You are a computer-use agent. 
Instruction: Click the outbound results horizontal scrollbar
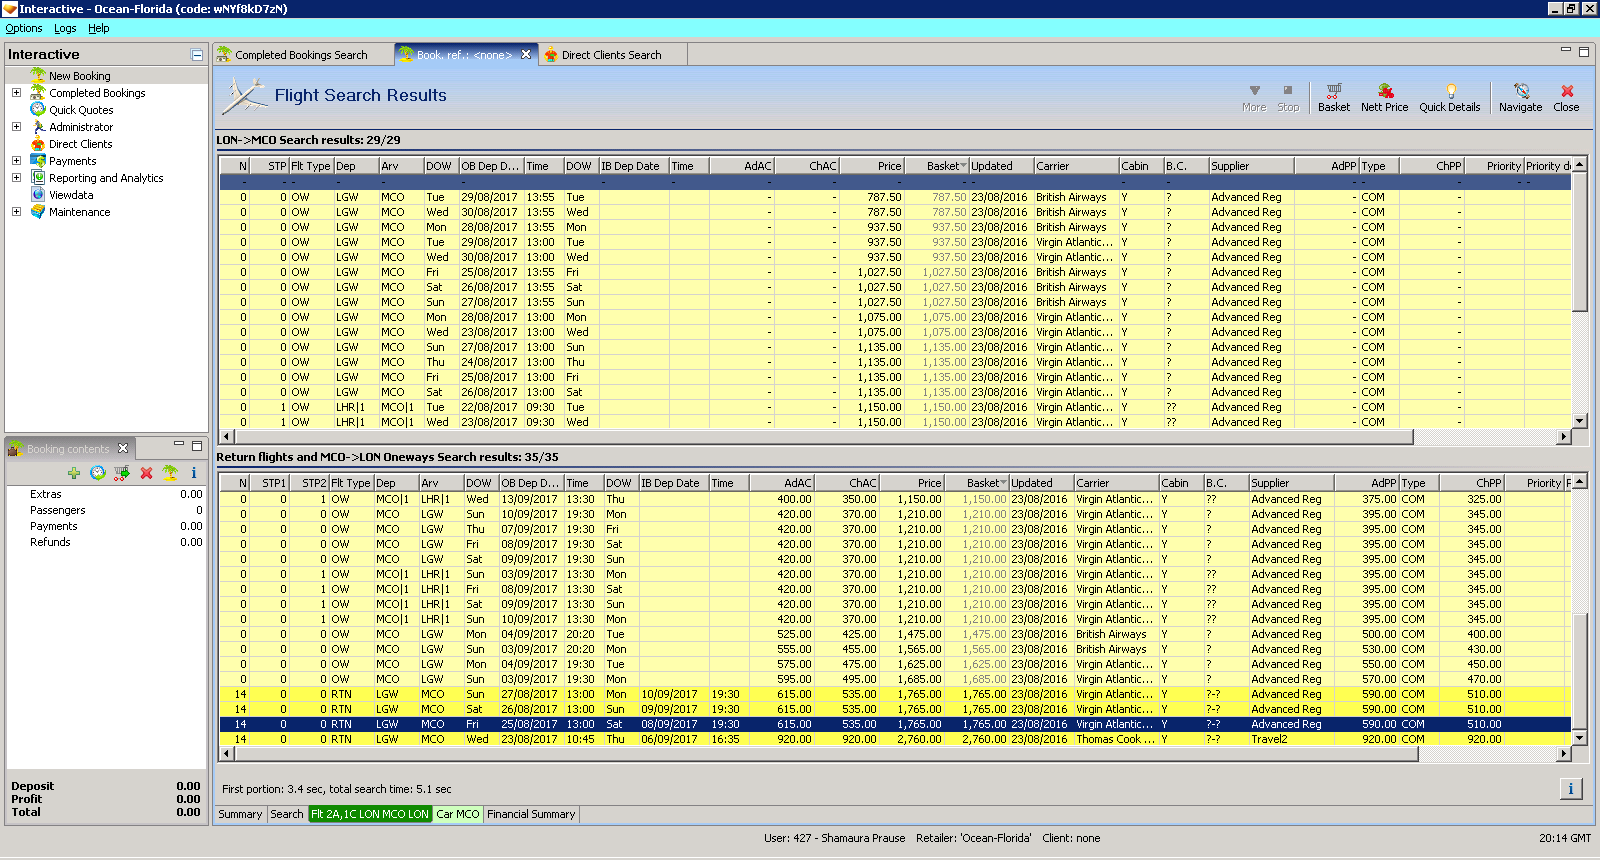click(820, 437)
